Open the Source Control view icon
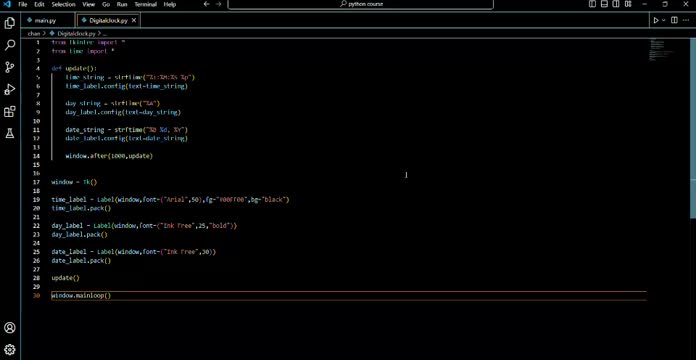Image resolution: width=696 pixels, height=360 pixels. coord(10,67)
